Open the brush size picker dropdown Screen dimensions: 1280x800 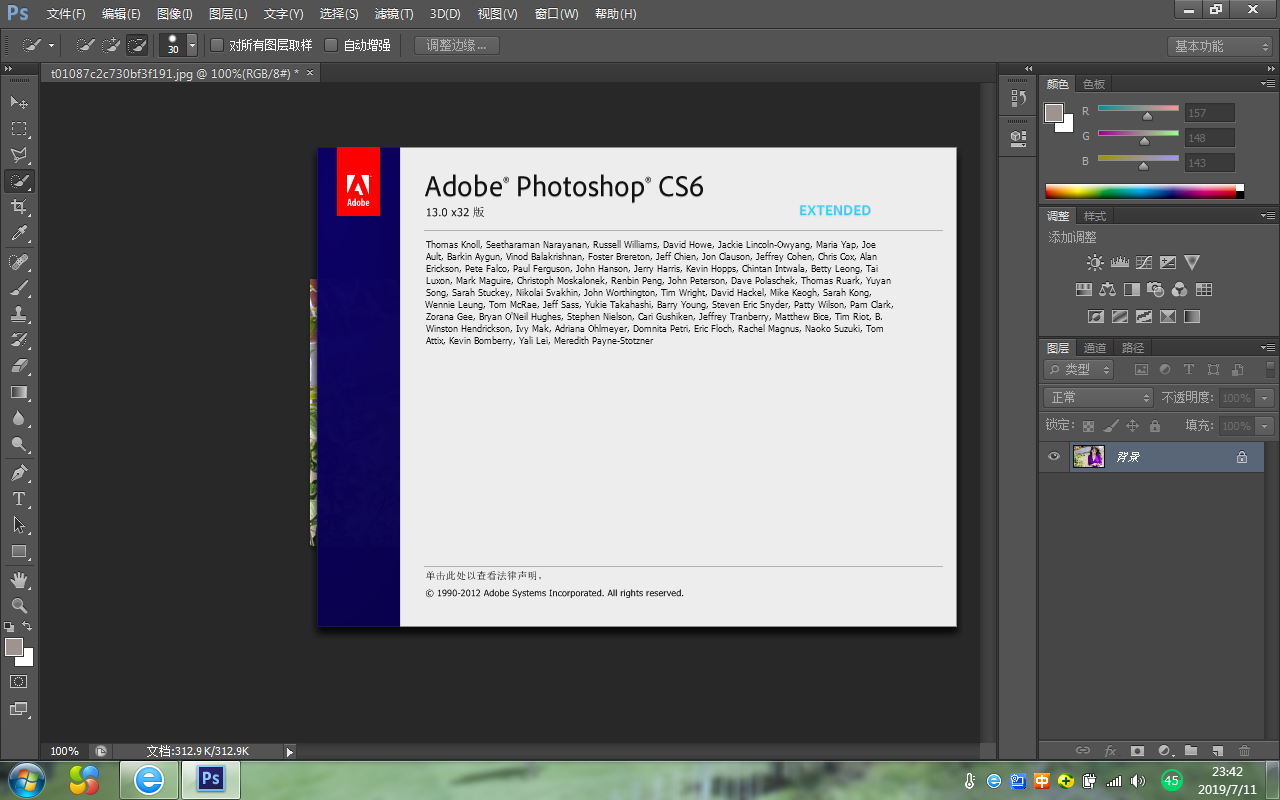coord(192,45)
